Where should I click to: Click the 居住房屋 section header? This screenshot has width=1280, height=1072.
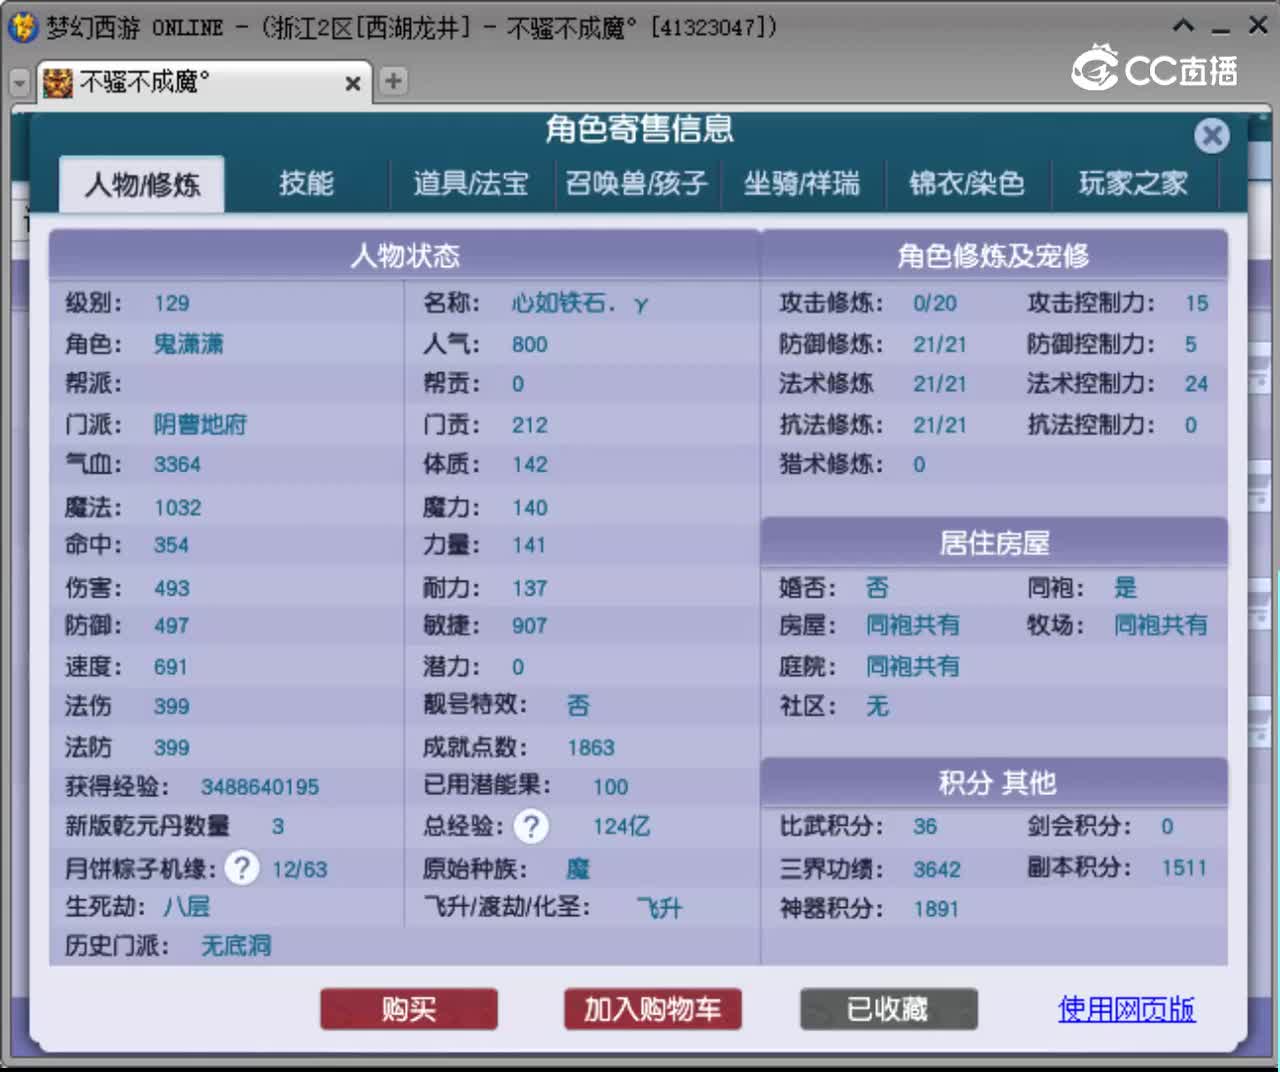(994, 543)
